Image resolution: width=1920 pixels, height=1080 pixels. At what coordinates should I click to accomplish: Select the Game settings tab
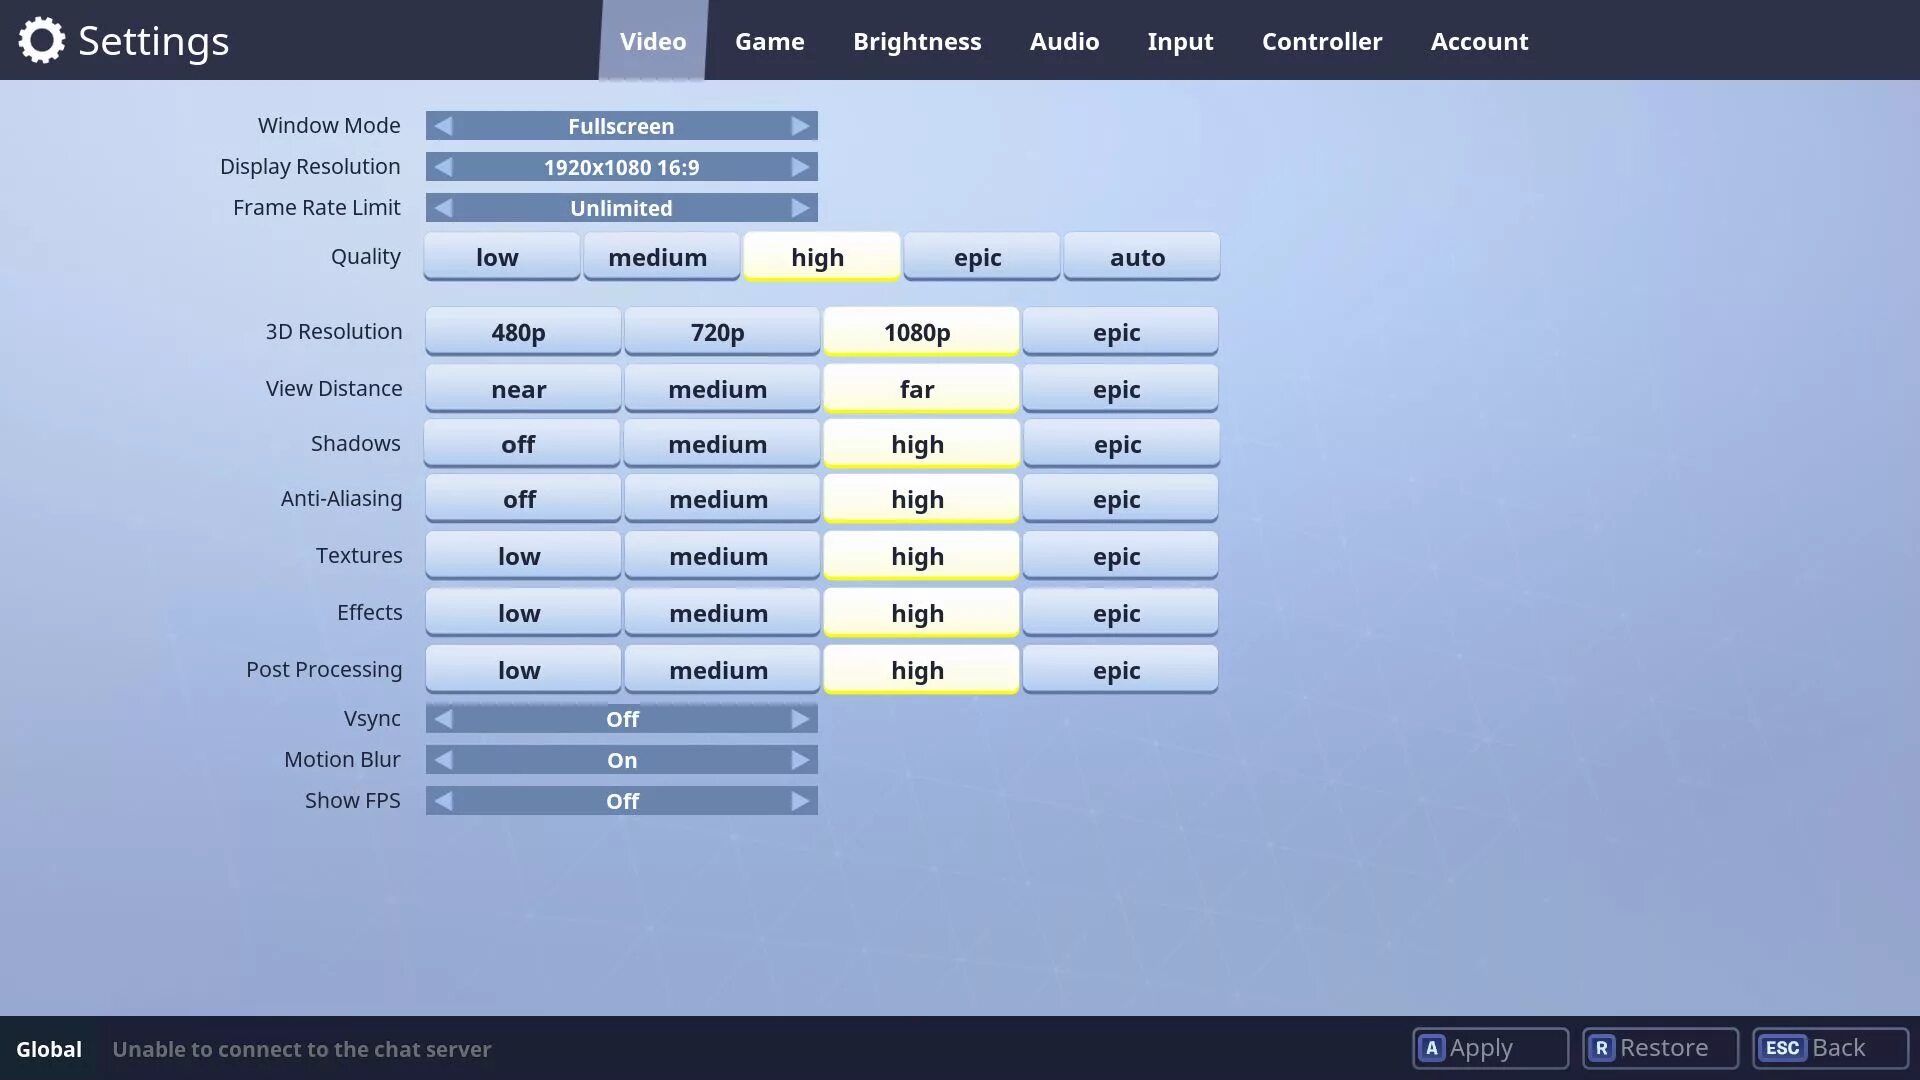coord(769,40)
